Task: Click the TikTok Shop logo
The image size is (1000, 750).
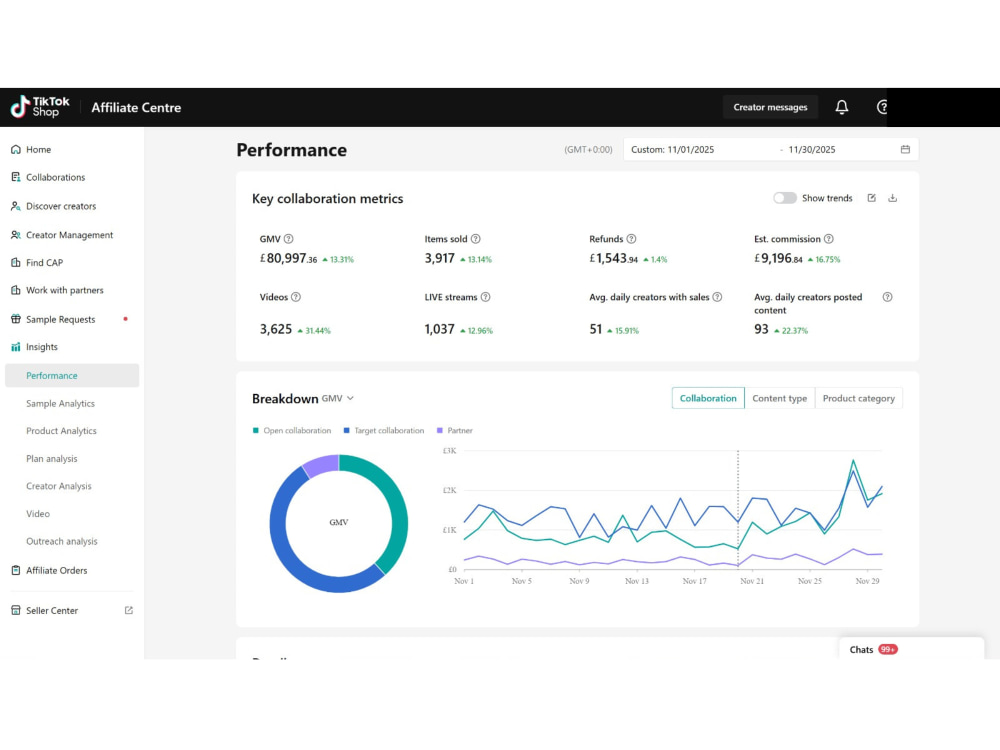Action: click(x=40, y=107)
